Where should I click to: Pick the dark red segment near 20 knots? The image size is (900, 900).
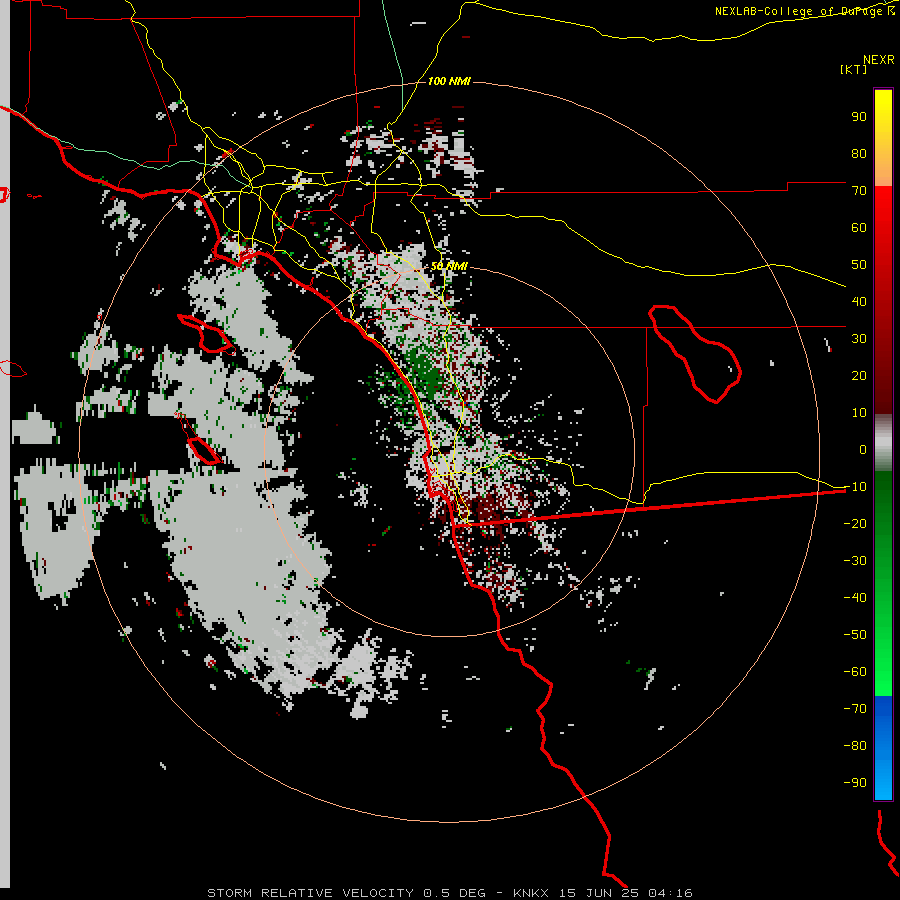[x=883, y=376]
